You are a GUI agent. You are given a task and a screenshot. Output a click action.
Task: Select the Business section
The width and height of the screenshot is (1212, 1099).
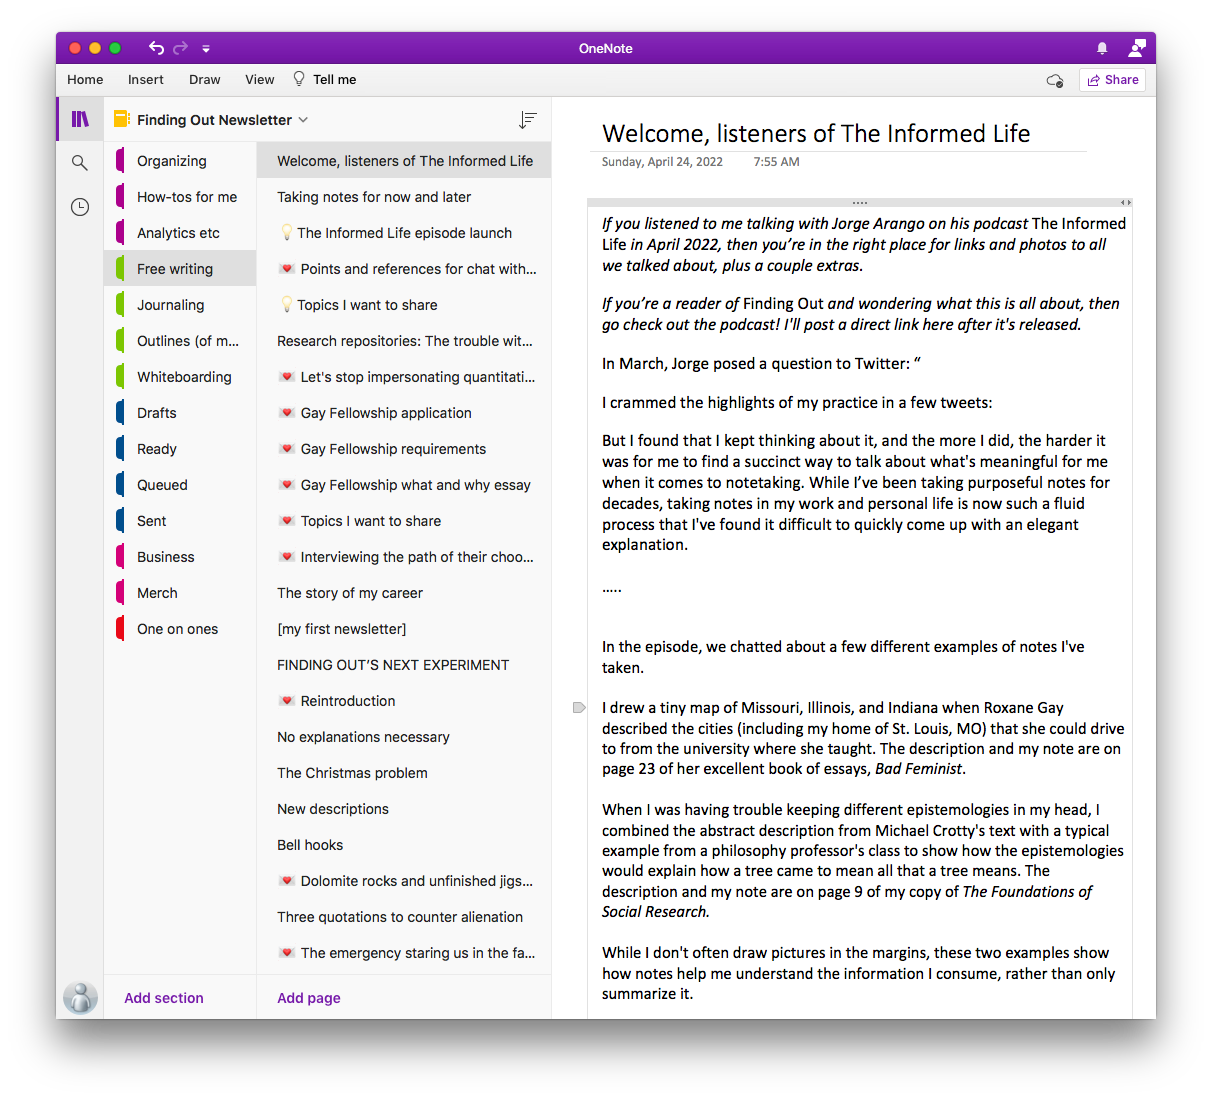(180, 557)
